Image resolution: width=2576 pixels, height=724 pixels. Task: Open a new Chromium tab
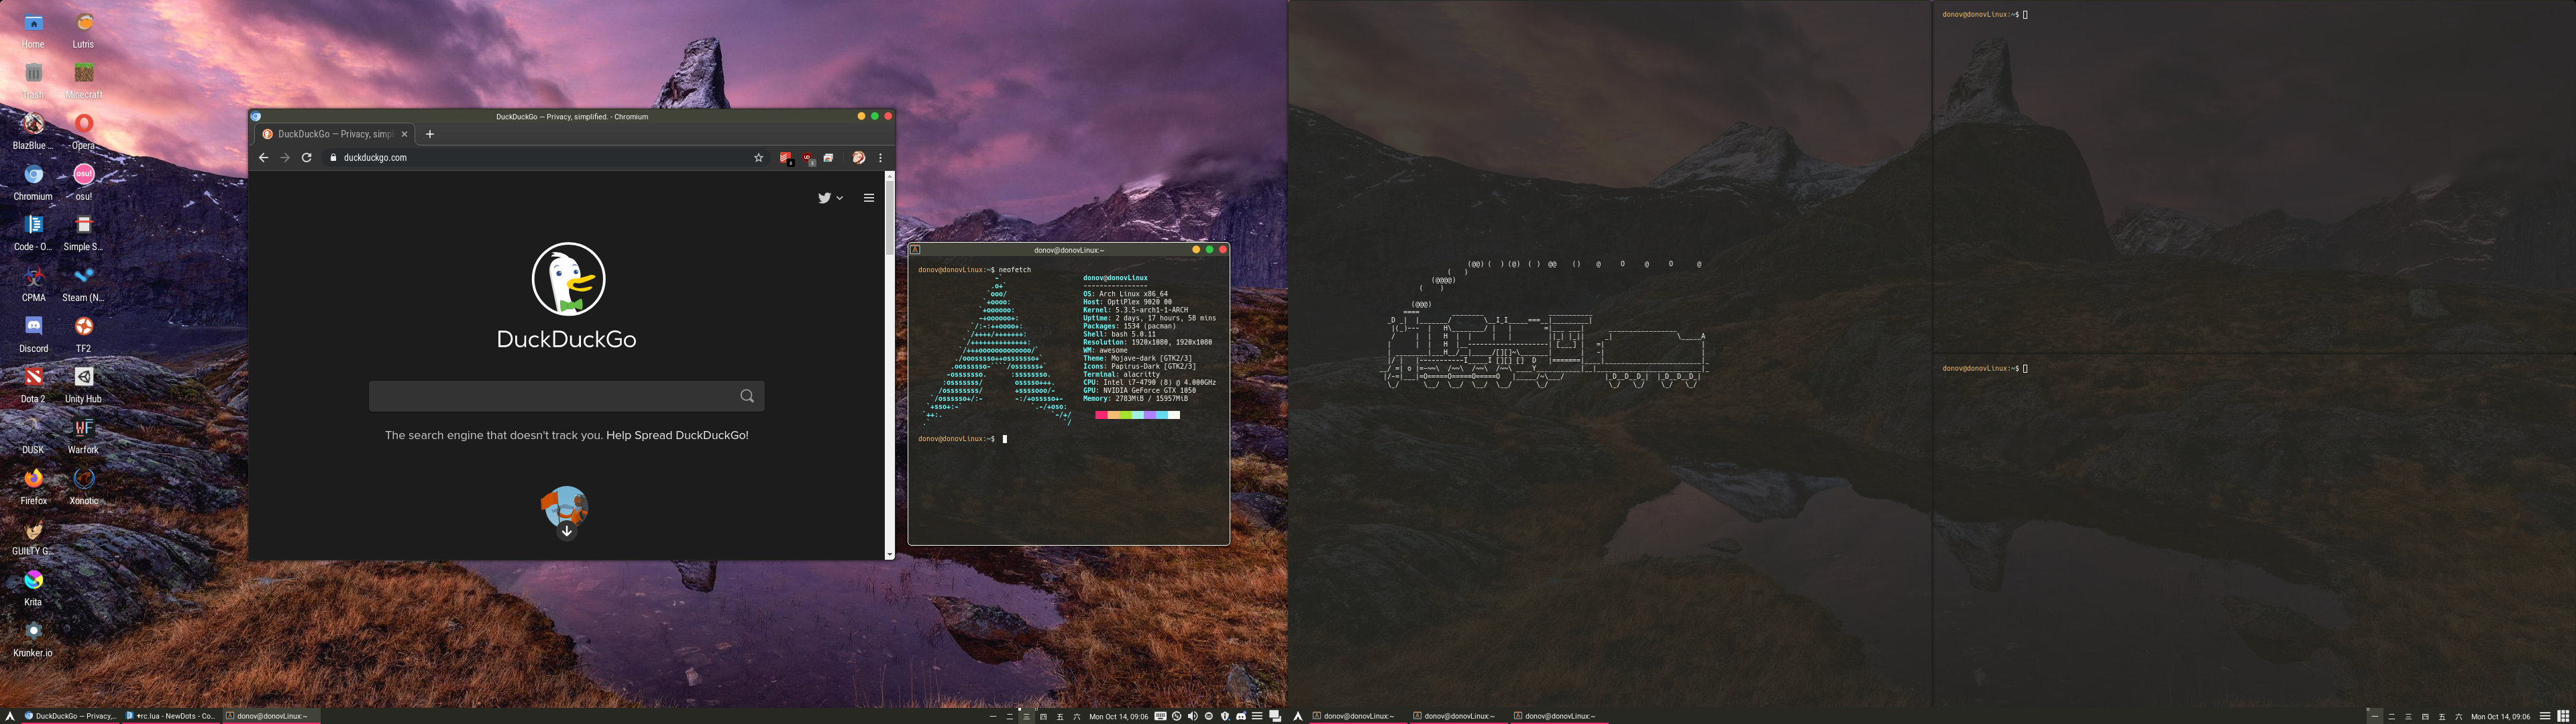[x=430, y=134]
